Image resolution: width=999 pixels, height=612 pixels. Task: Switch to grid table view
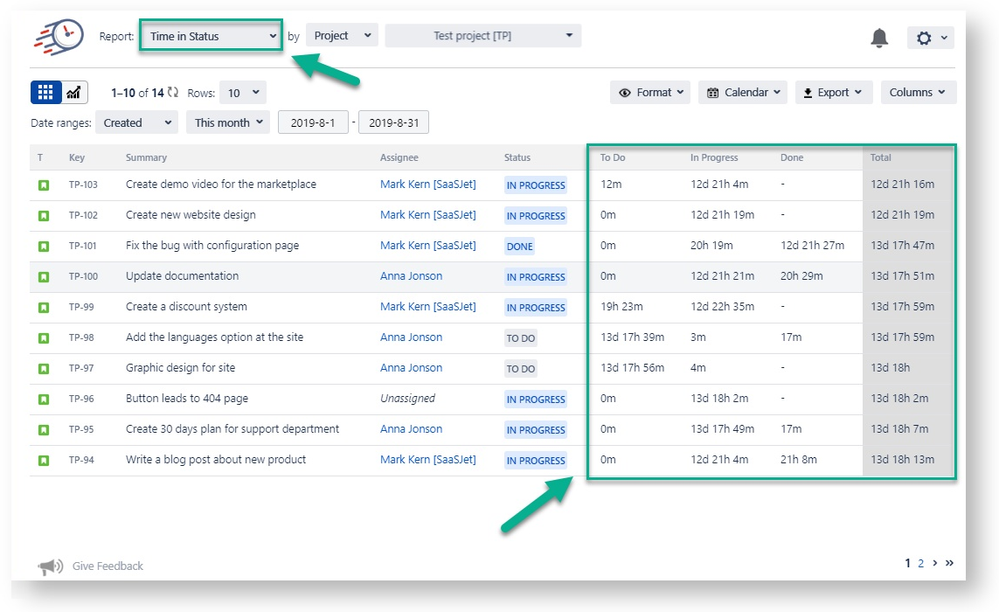(46, 92)
